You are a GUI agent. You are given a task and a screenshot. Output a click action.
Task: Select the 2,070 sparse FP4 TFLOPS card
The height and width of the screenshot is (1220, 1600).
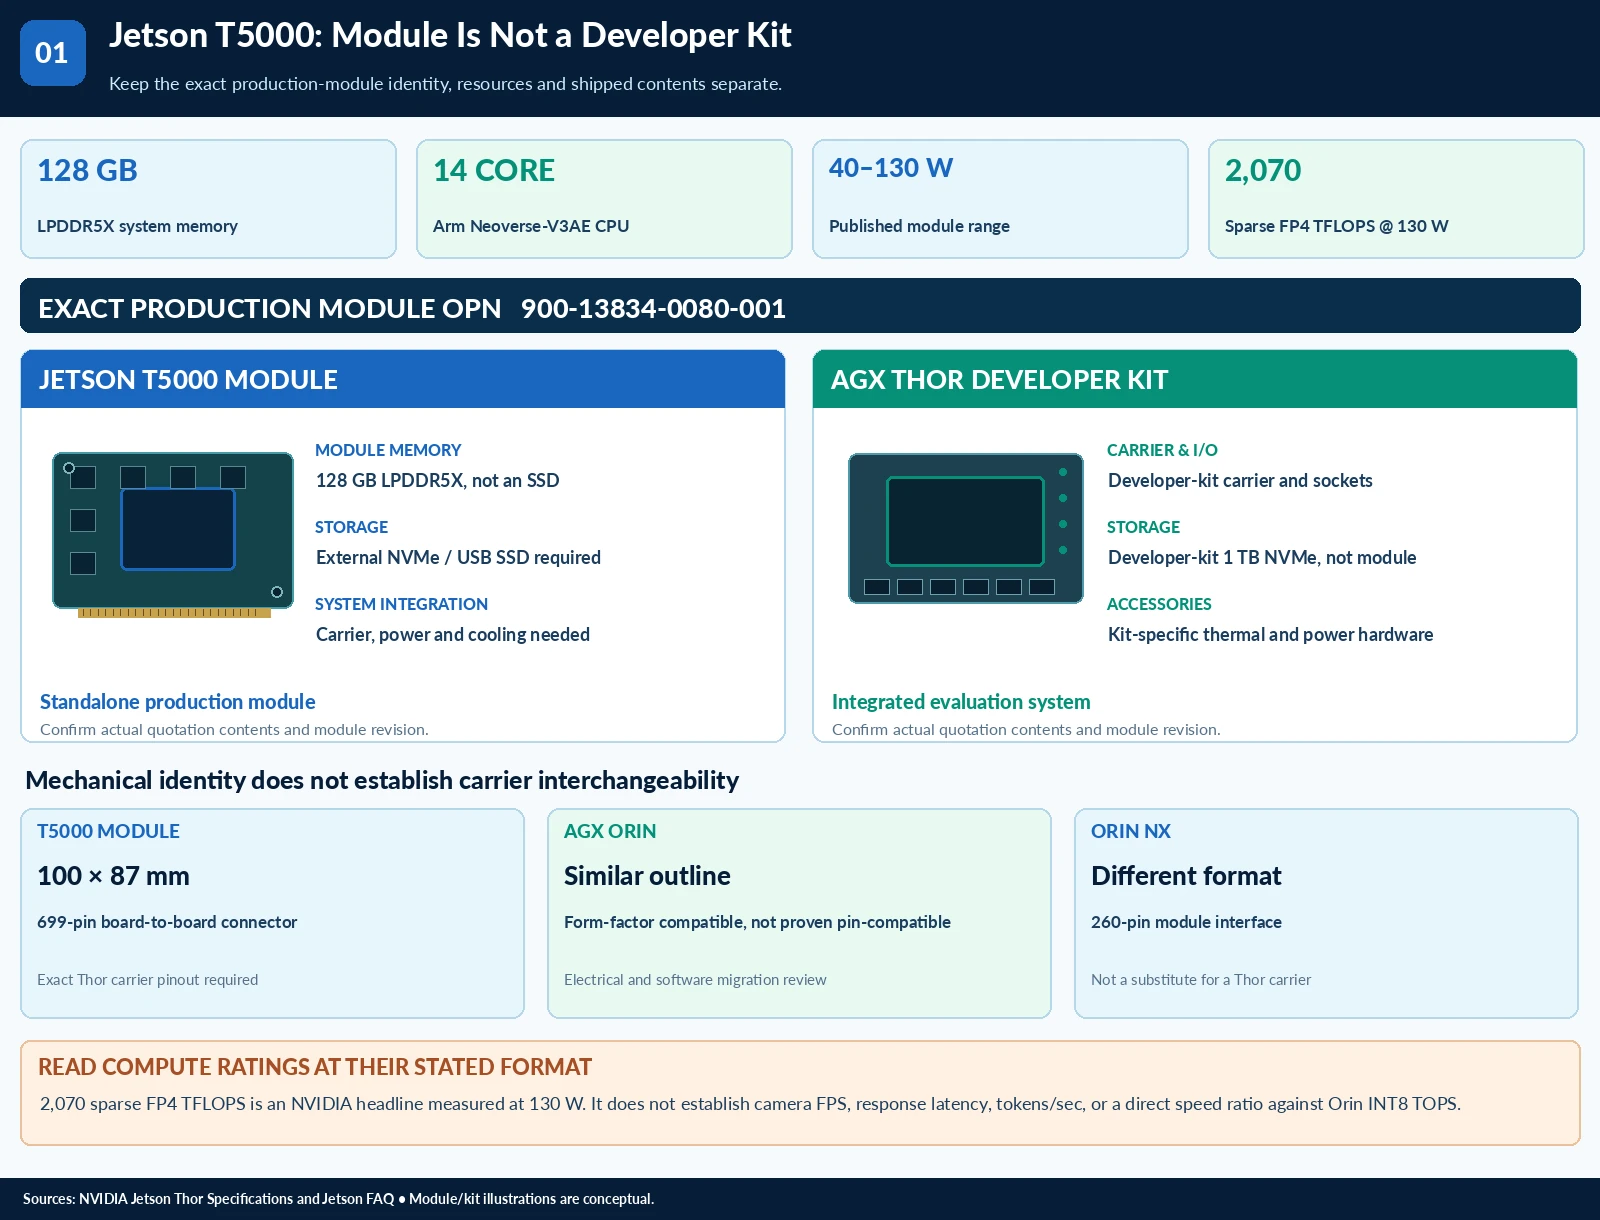[x=1396, y=199]
